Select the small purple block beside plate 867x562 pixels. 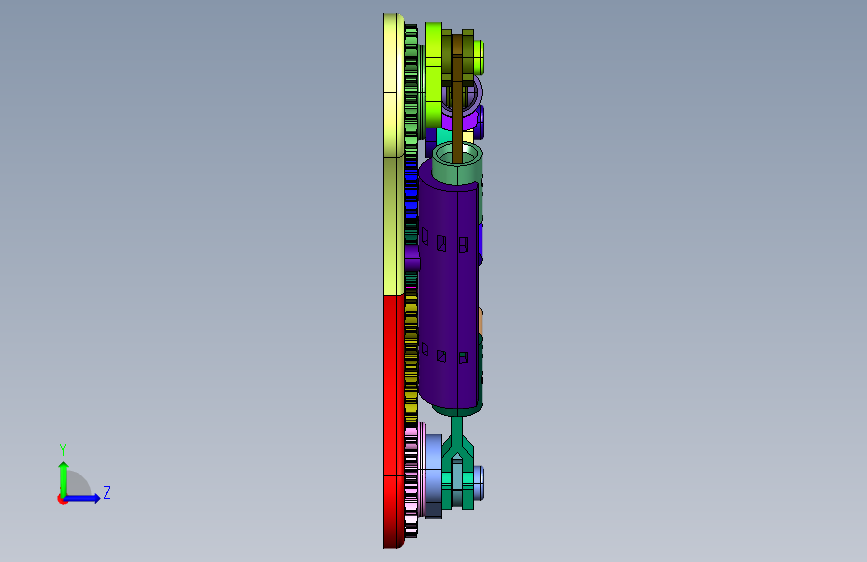(412, 258)
